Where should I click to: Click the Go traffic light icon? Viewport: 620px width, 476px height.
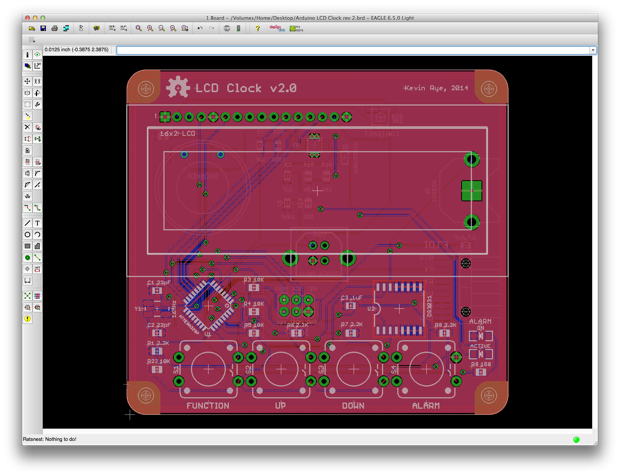point(238,28)
